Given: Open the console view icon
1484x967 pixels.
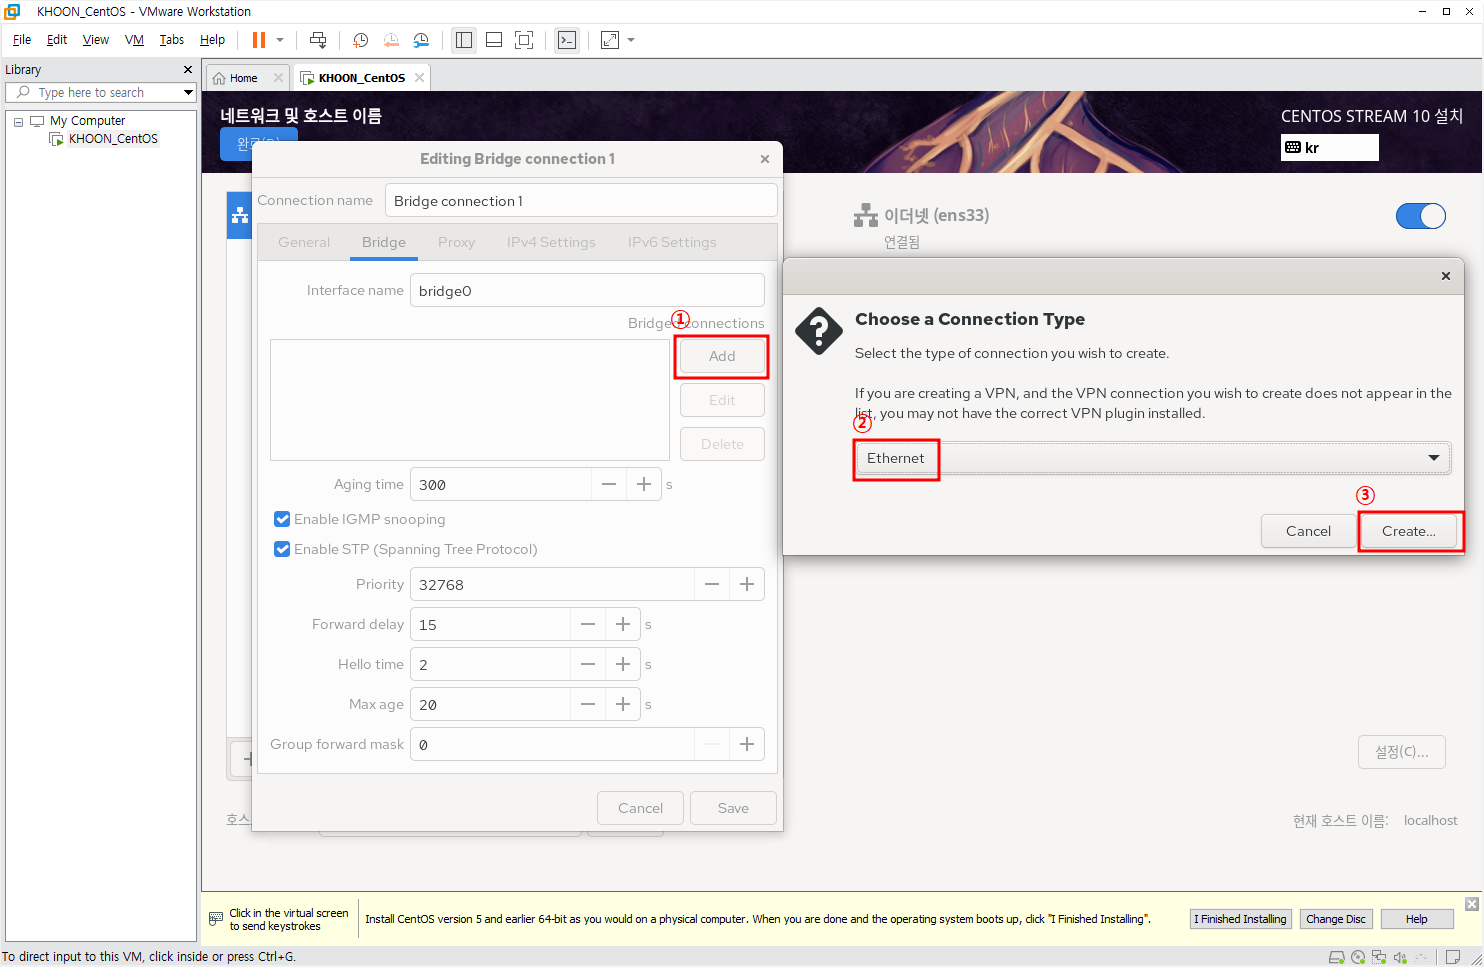Looking at the screenshot, I should pyautogui.click(x=567, y=40).
